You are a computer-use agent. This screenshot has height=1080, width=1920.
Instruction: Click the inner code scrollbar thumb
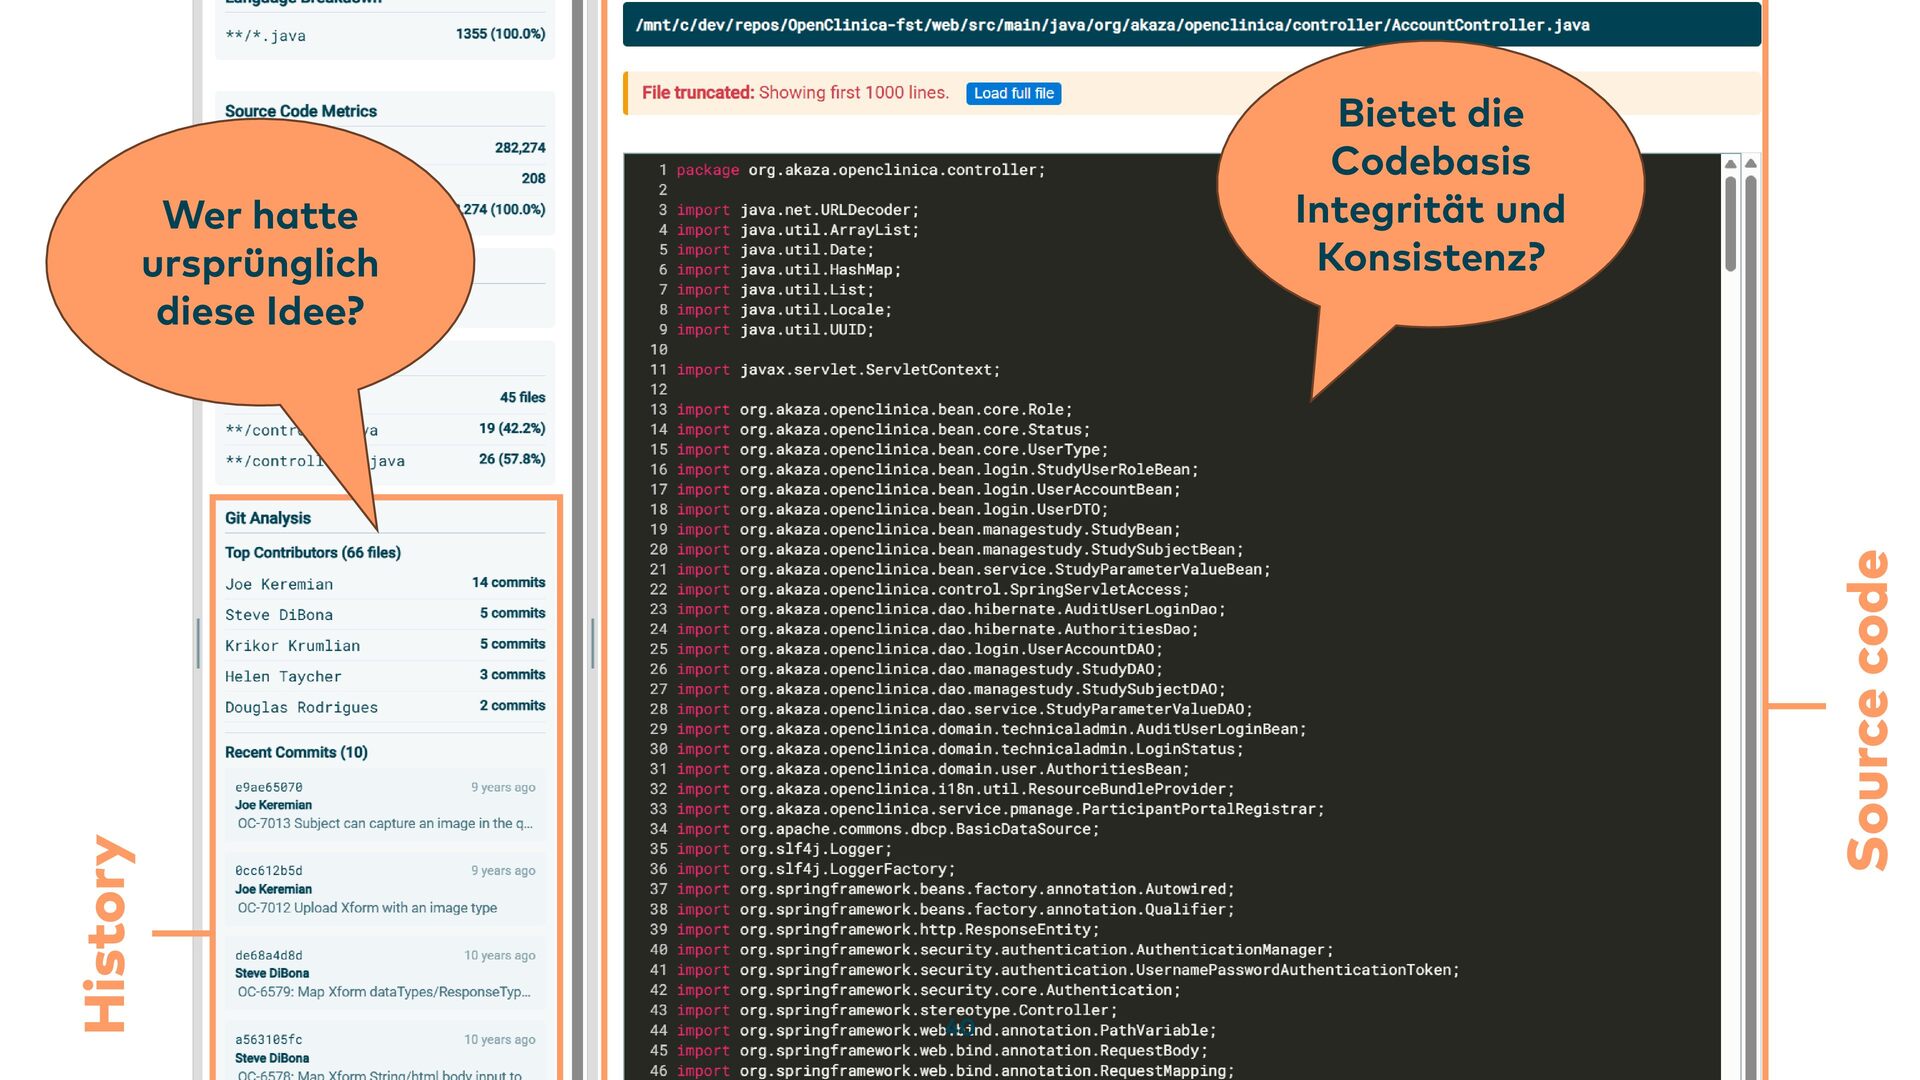point(1730,225)
